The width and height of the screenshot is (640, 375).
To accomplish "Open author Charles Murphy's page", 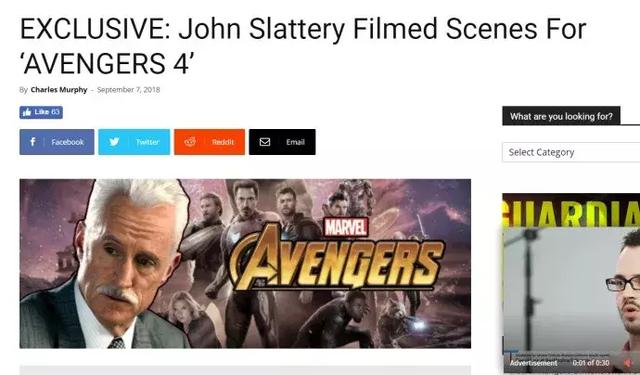I will 59,90.
